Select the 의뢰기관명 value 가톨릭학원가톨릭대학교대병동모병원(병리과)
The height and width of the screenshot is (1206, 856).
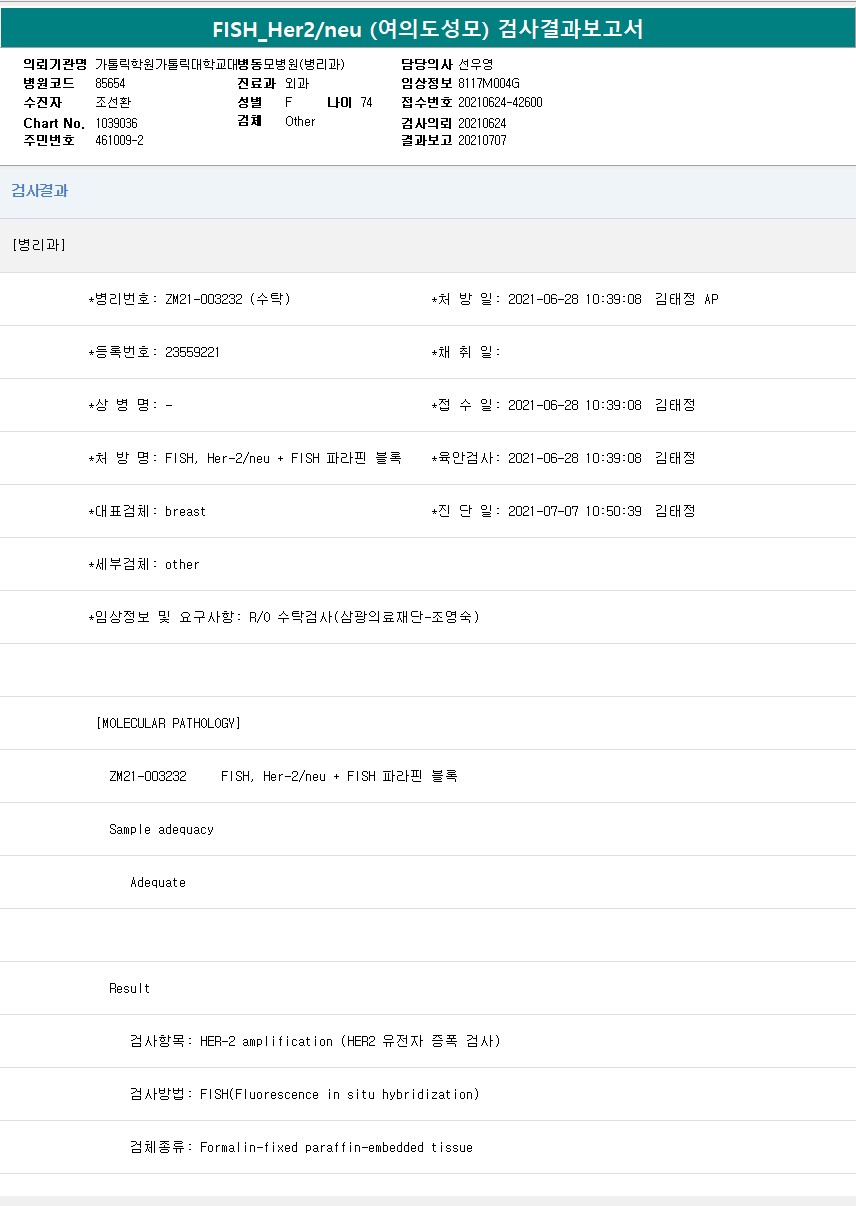(220, 64)
